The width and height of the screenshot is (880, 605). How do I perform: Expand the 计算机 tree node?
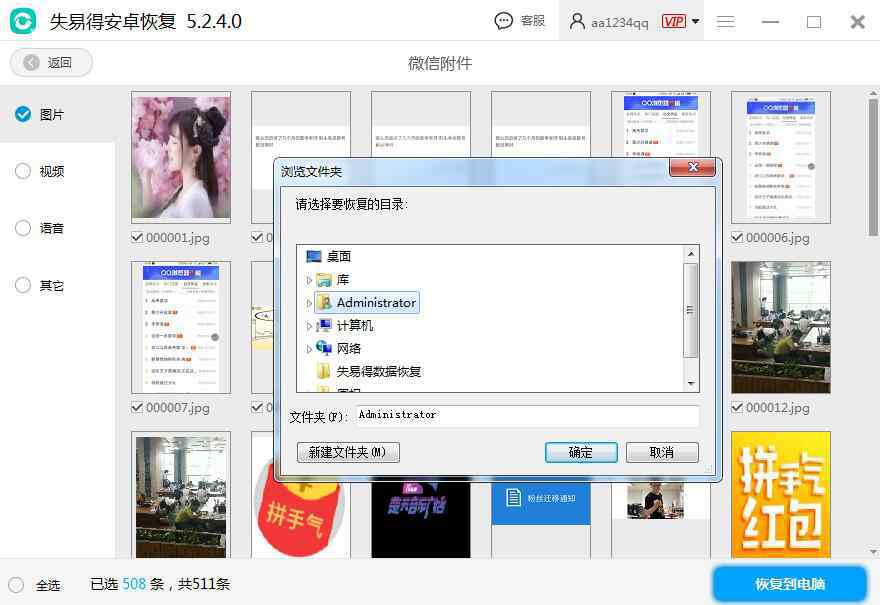point(309,326)
